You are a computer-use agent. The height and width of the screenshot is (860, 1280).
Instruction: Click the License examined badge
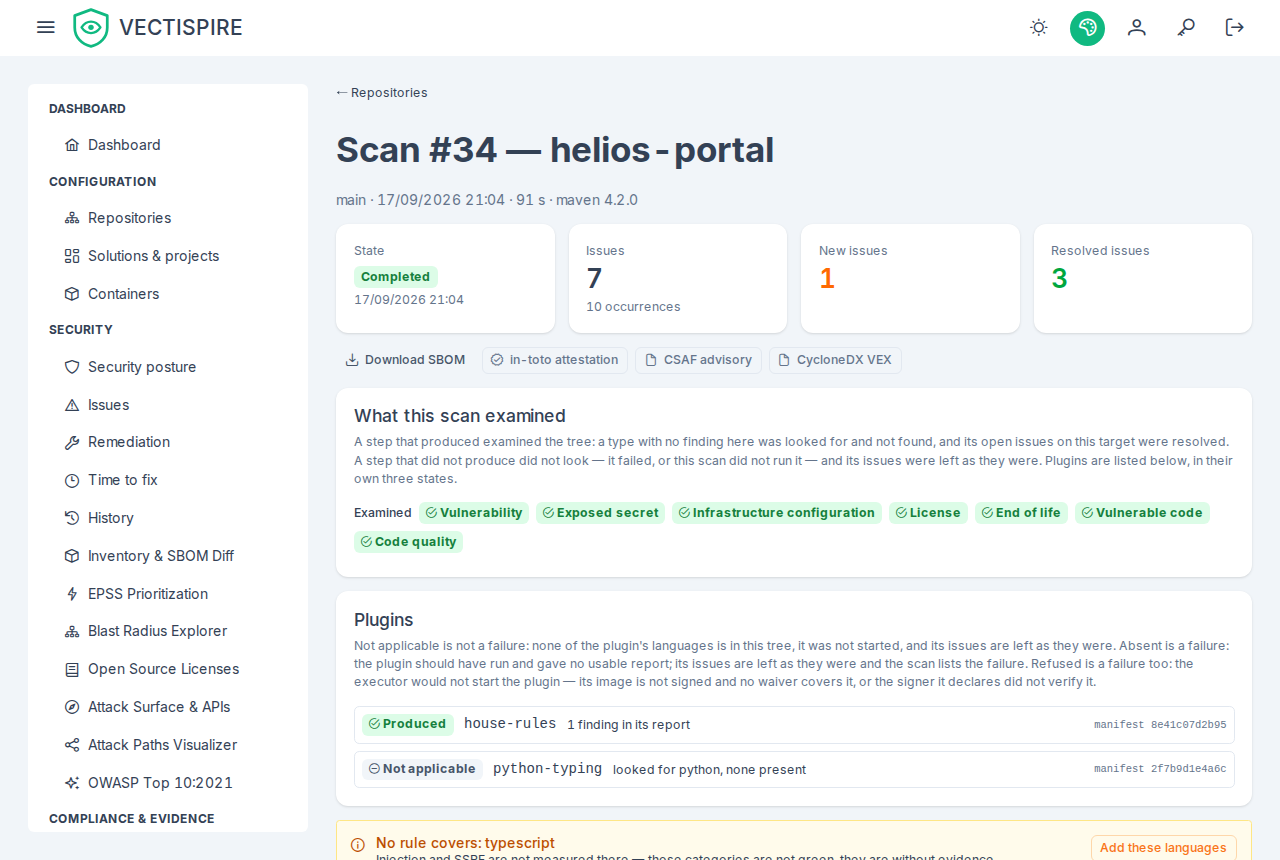click(928, 513)
